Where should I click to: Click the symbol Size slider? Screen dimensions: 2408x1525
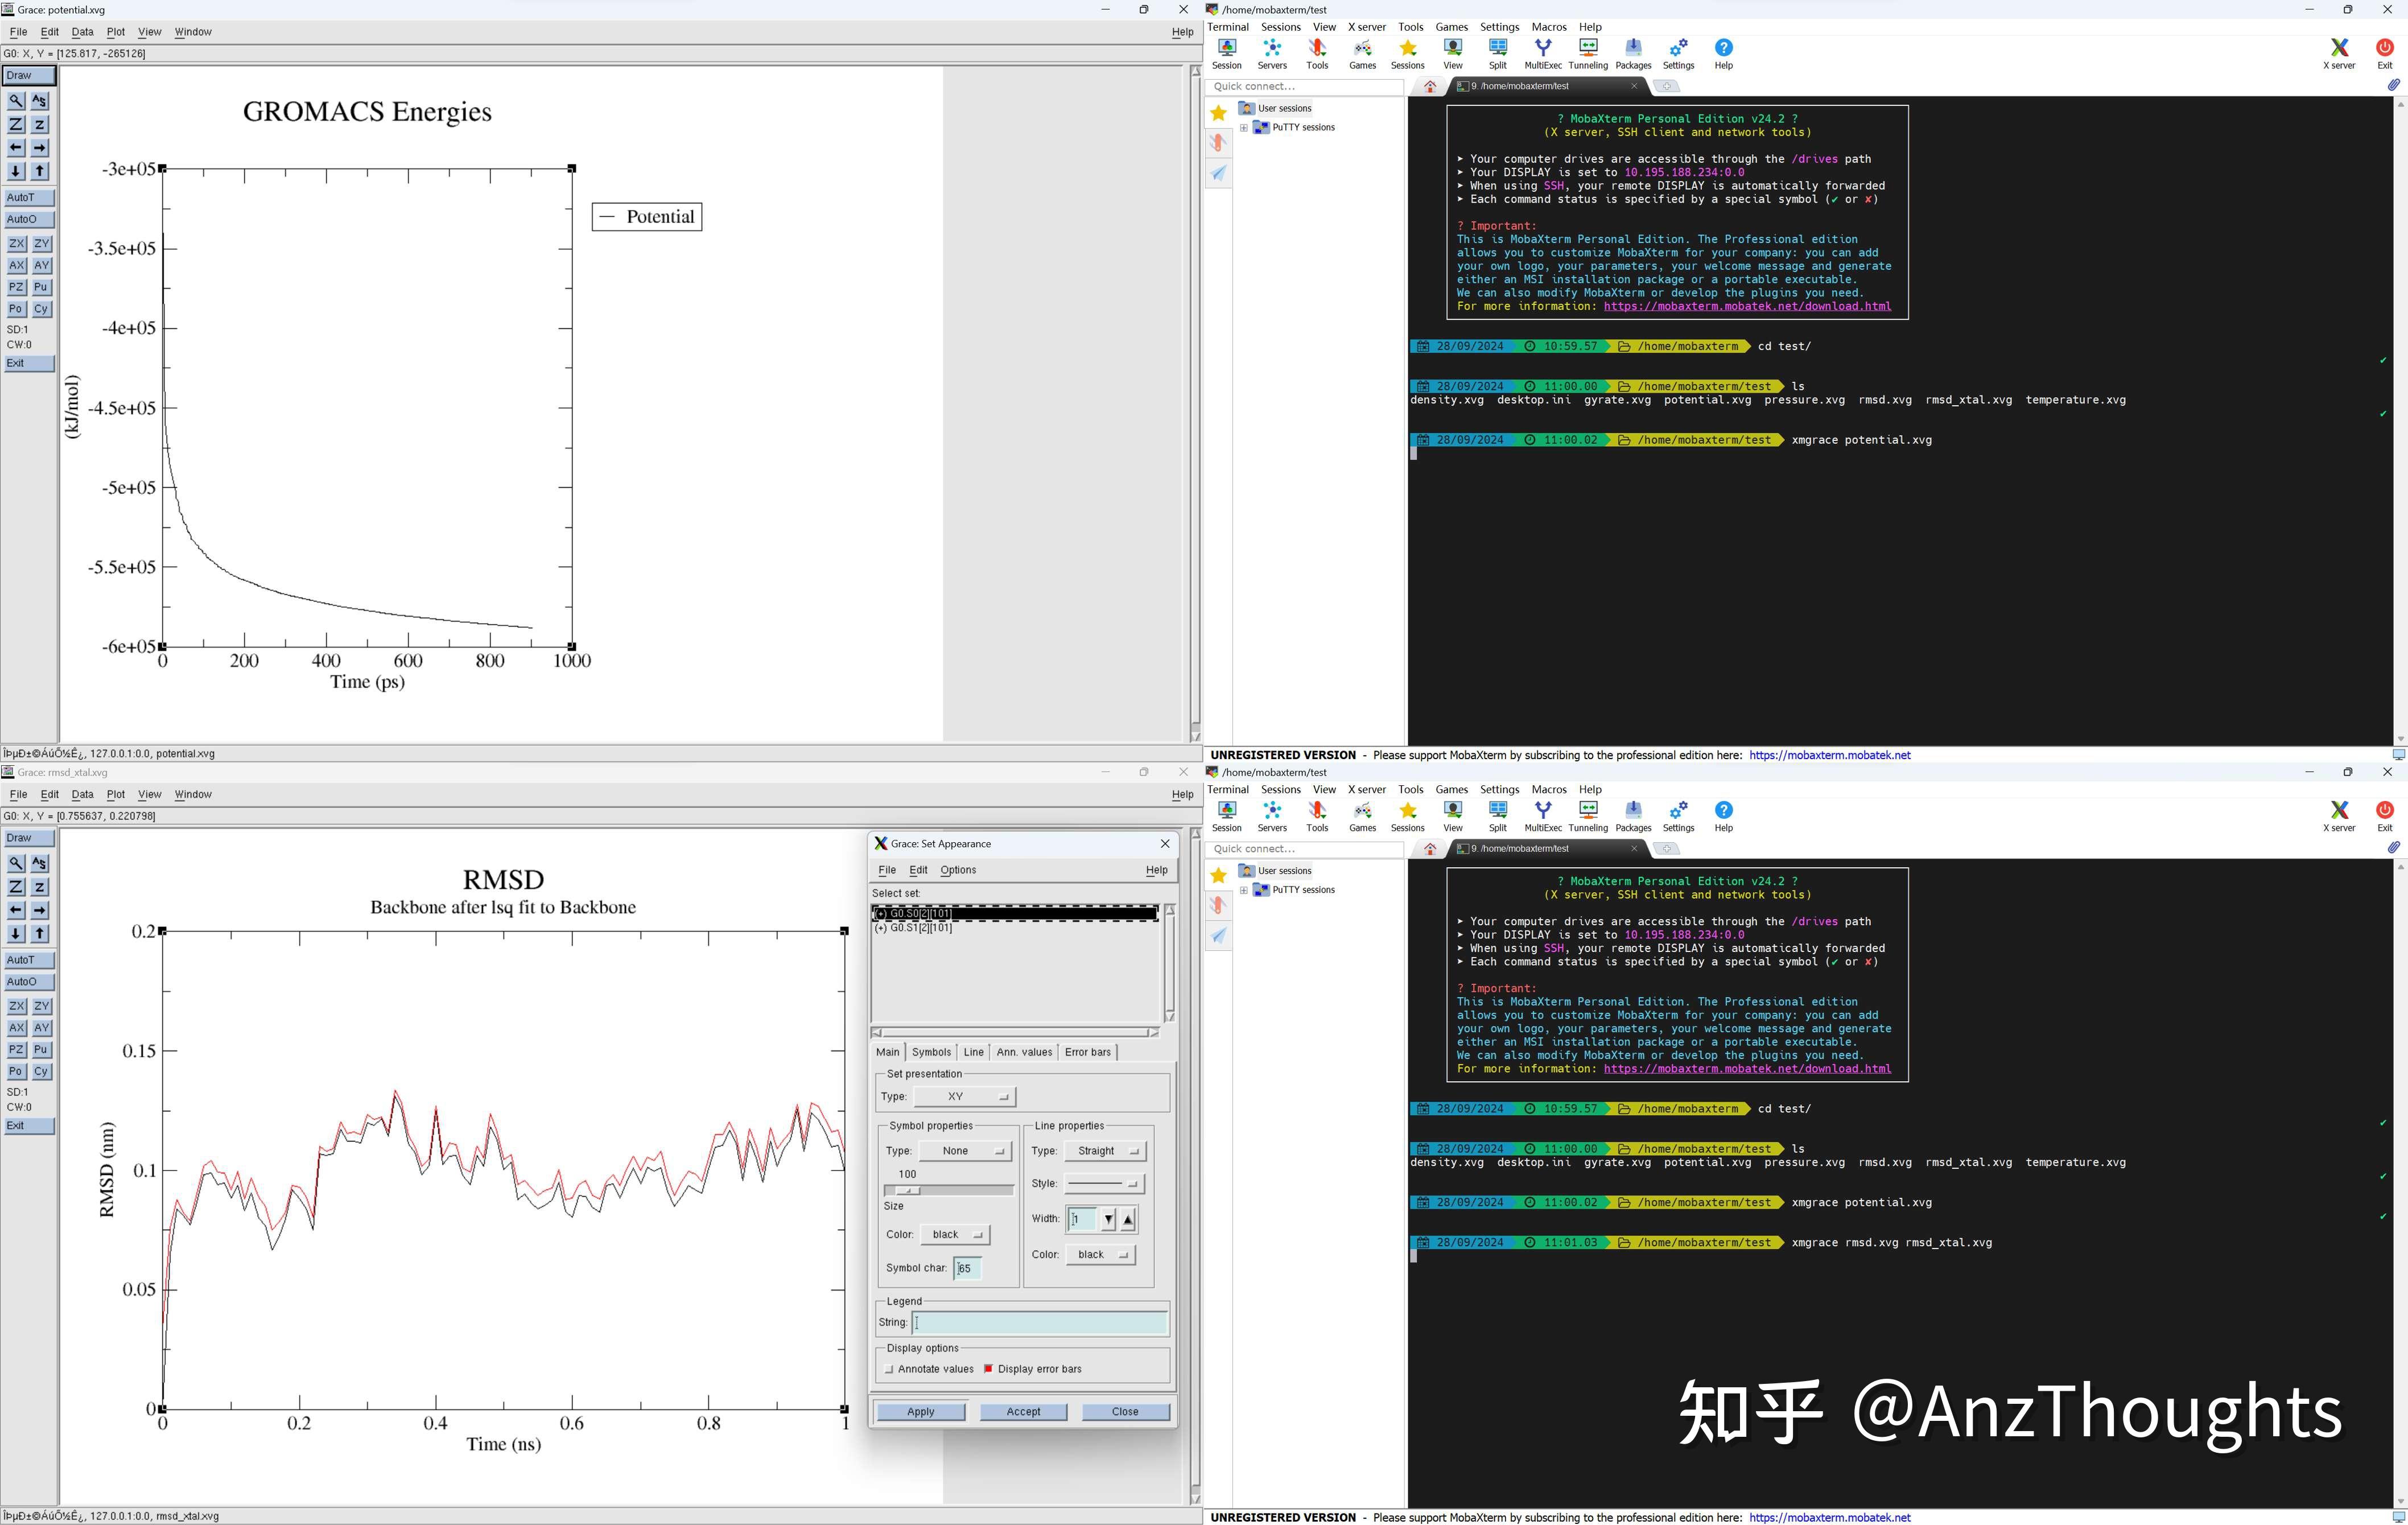tap(949, 1190)
